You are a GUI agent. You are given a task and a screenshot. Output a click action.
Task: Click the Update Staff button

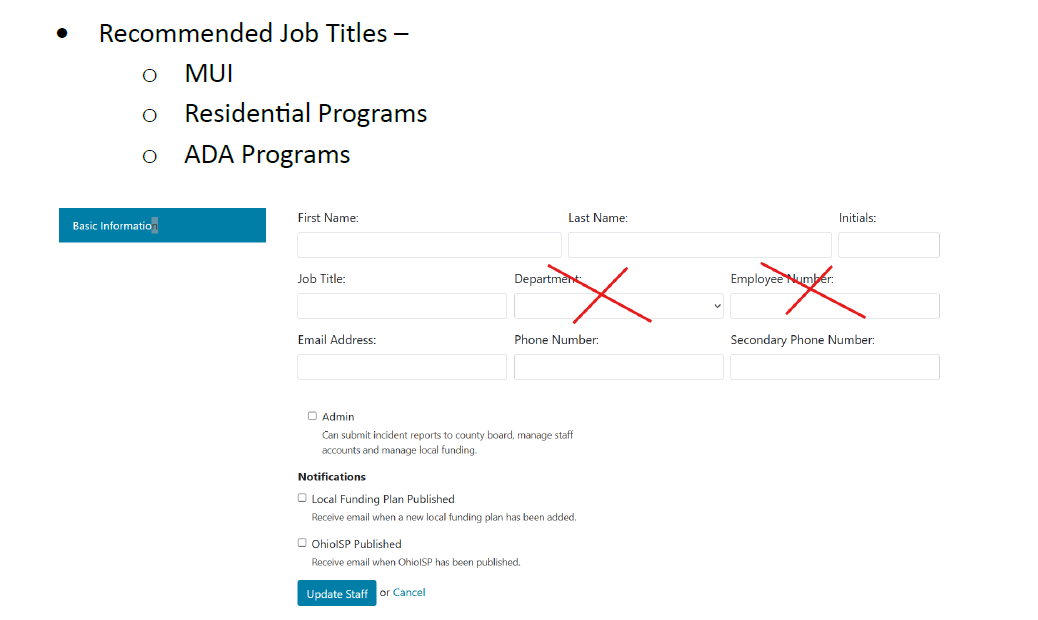(x=336, y=593)
